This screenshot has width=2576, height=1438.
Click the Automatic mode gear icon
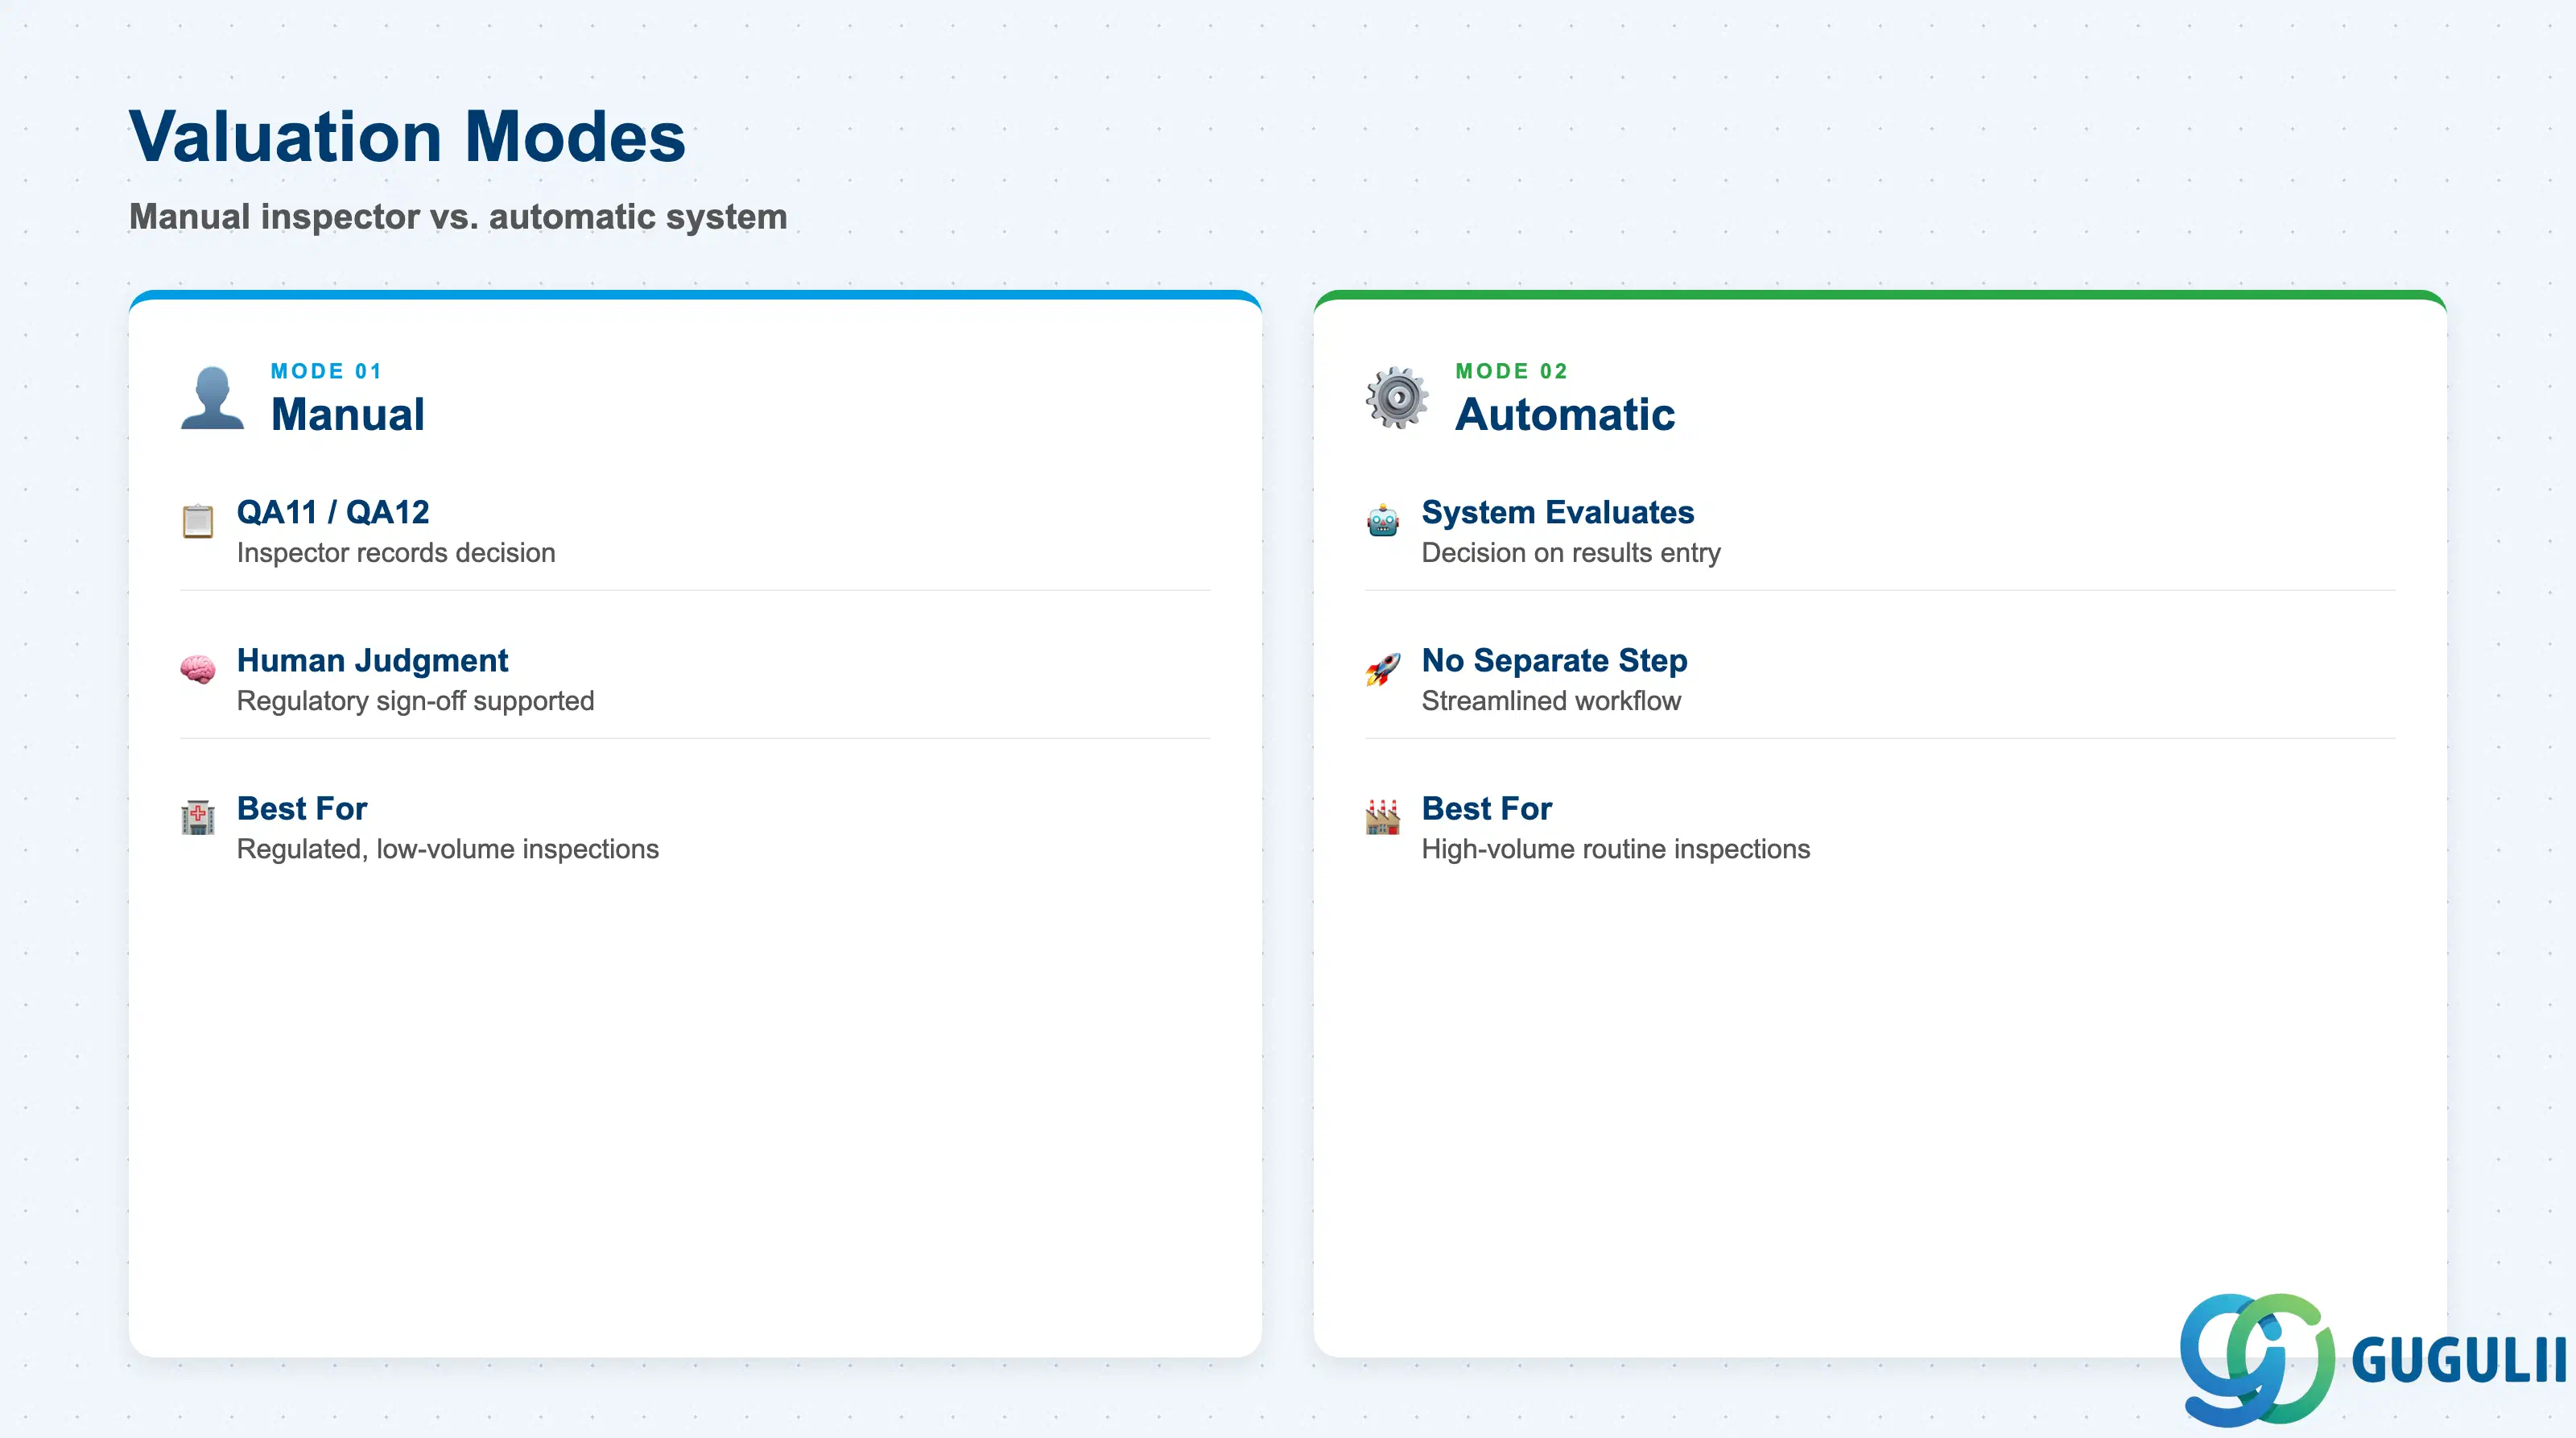tap(1397, 398)
